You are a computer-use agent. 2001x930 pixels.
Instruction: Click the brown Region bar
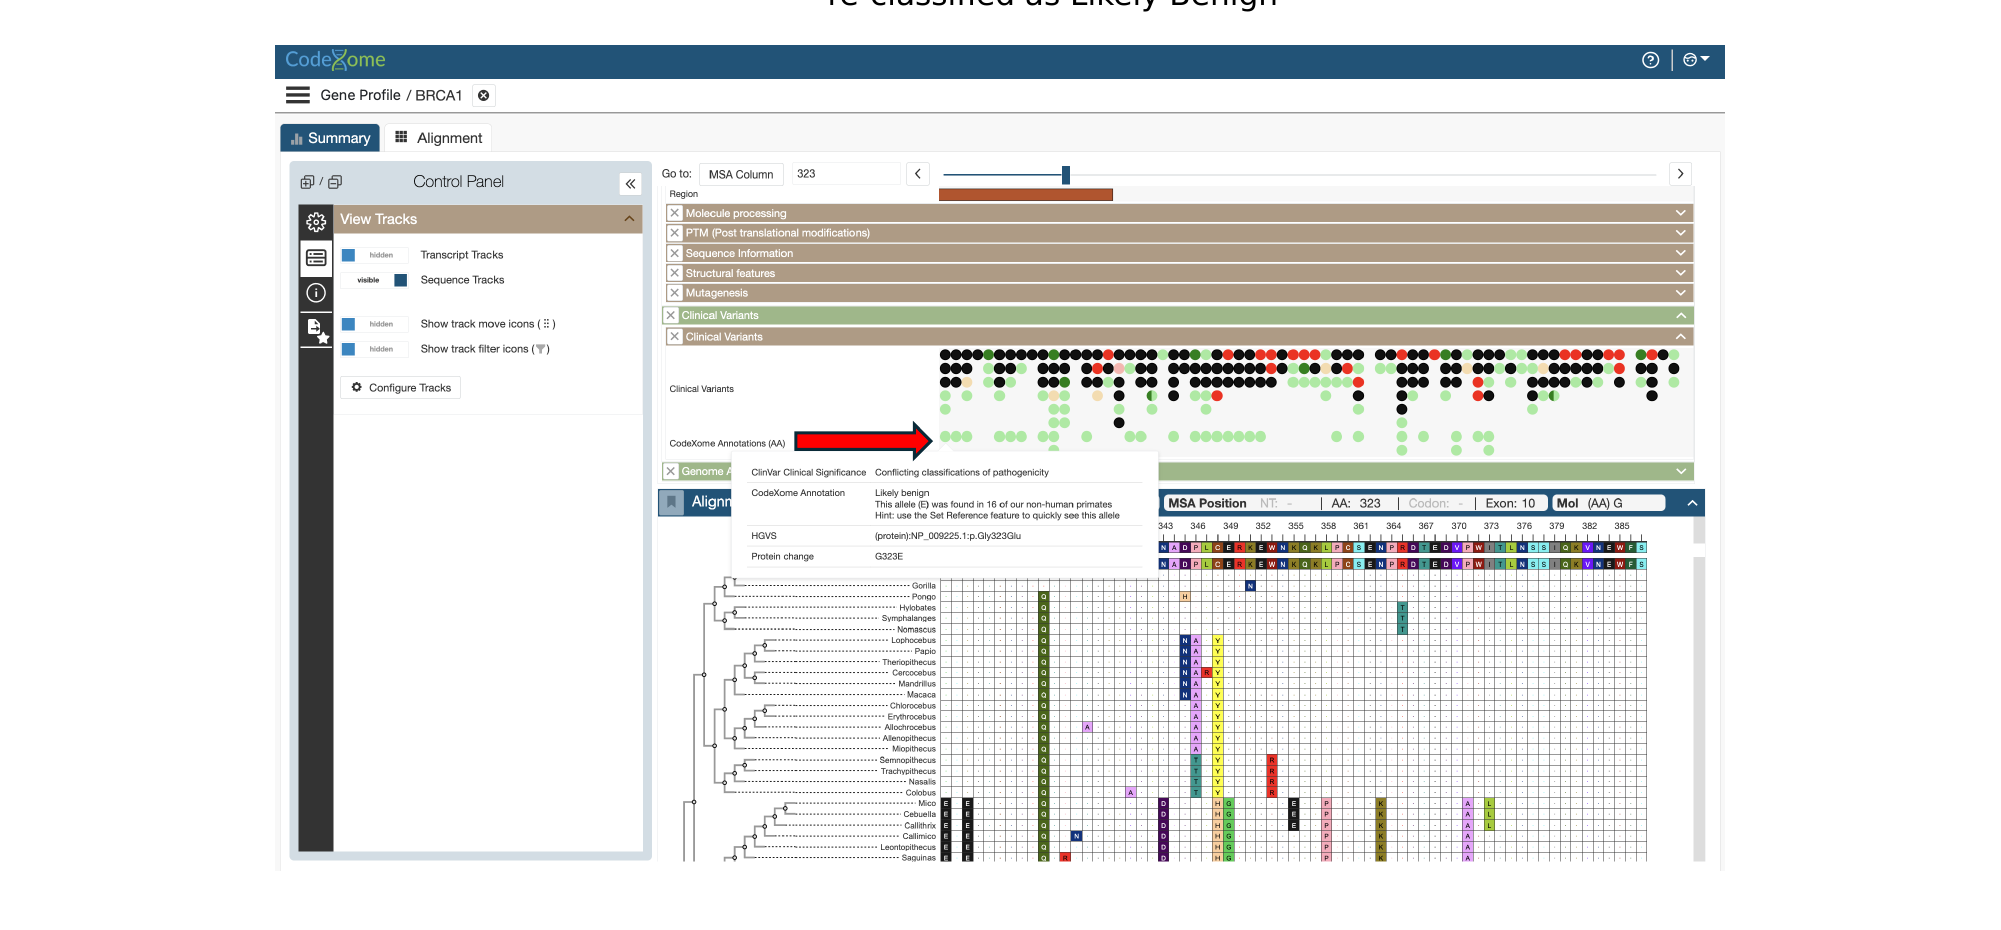coord(1026,195)
